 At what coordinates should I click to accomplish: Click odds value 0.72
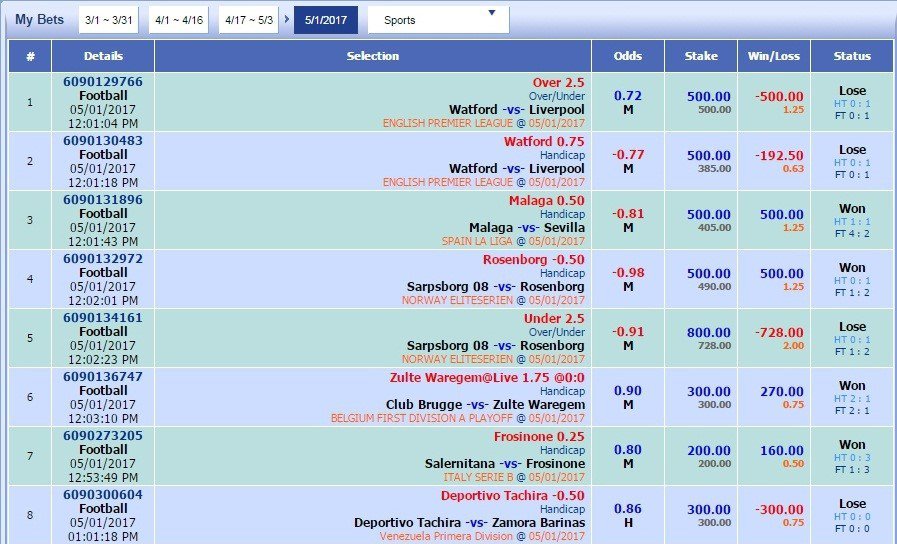tap(628, 96)
